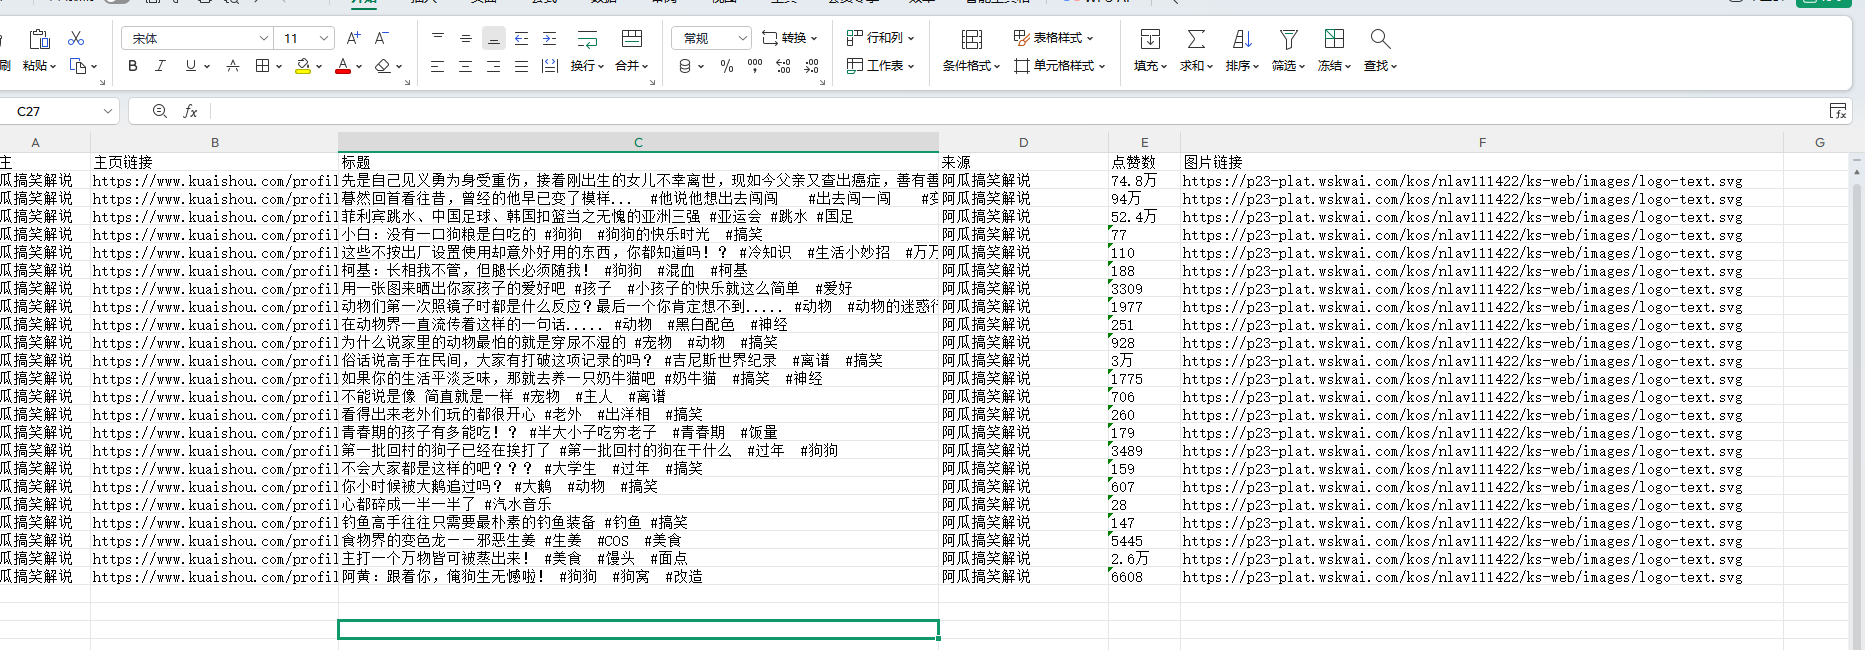Image resolution: width=1865 pixels, height=650 pixels.
Task: Toggle Strikethrough formatting
Action: (233, 66)
